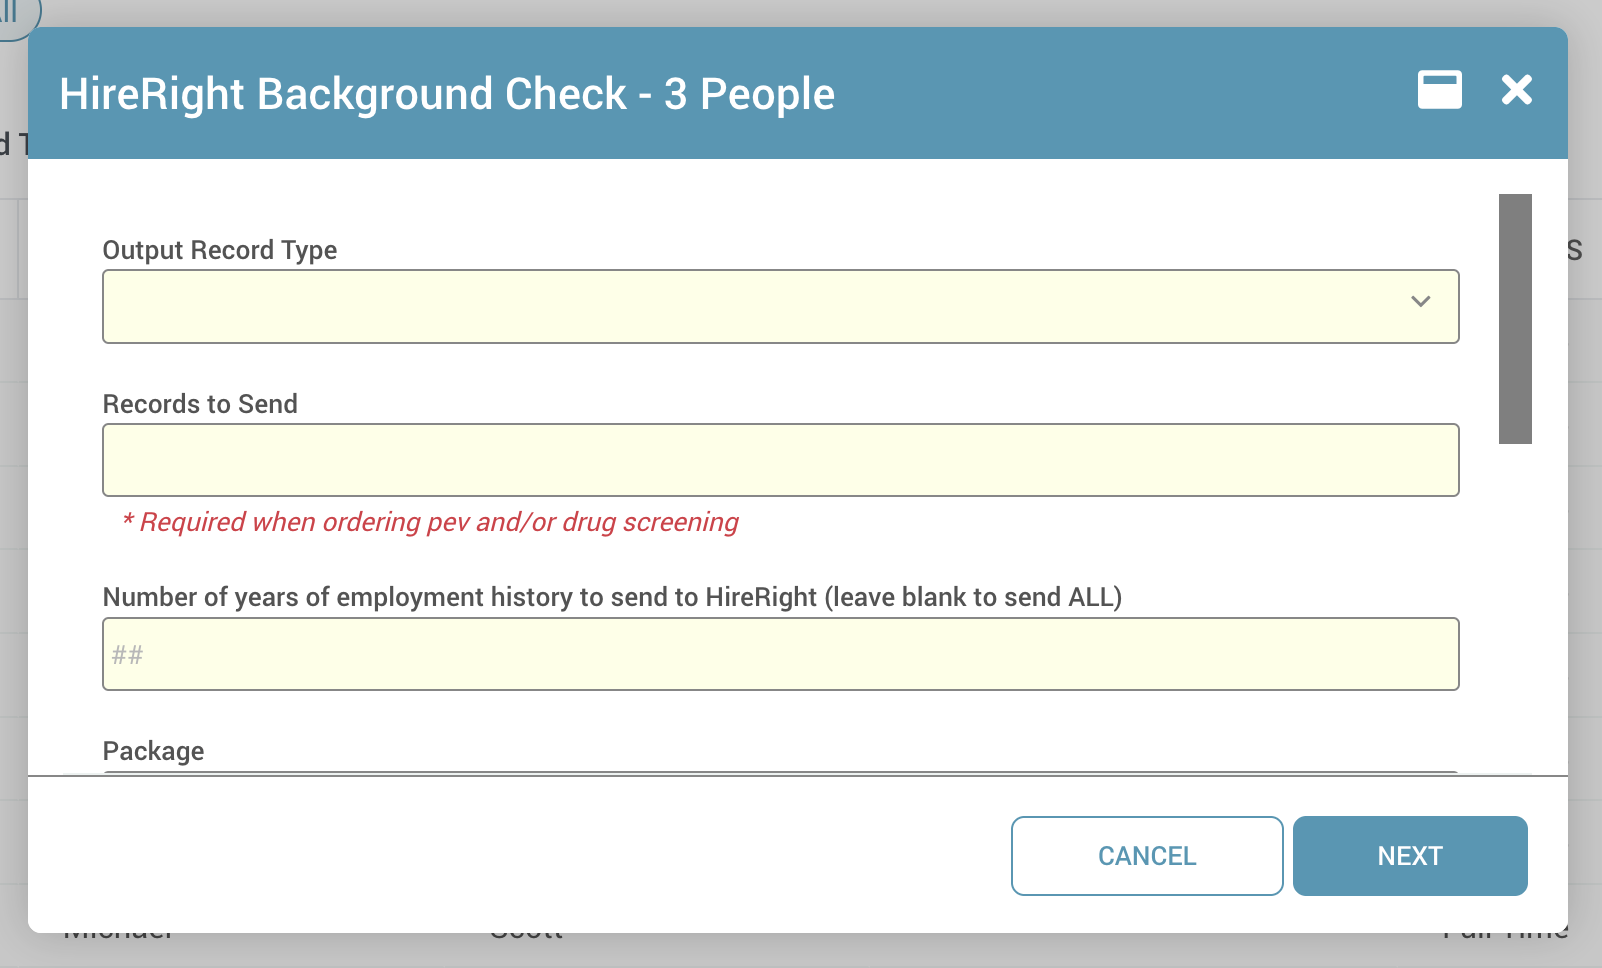
Task: Click the empty blue header bar area
Action: [1100, 94]
